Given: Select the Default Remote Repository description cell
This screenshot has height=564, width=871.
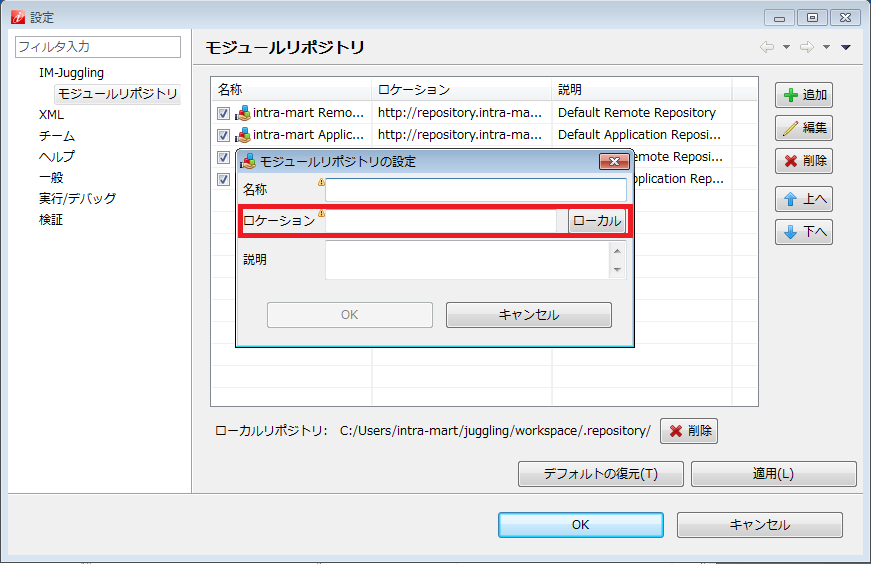Looking at the screenshot, I should (x=637, y=113).
